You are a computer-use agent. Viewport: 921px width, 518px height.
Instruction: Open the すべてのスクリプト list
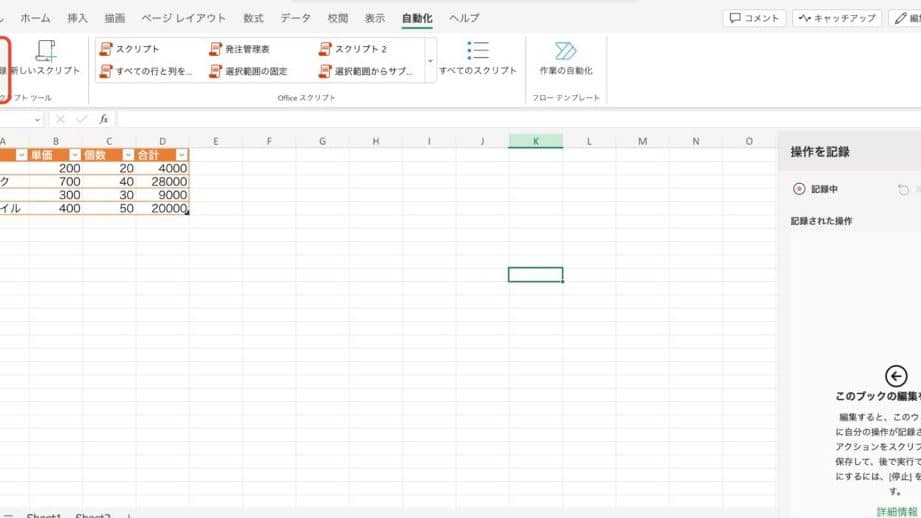478,58
